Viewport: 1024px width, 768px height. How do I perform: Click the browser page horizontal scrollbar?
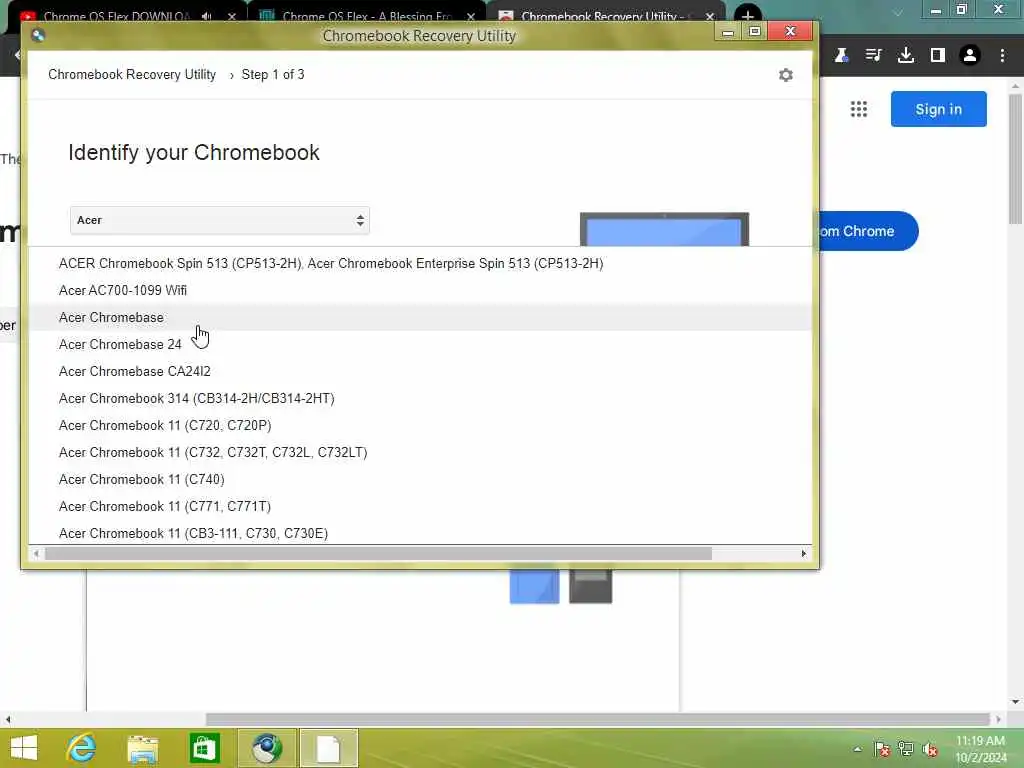[x=598, y=719]
